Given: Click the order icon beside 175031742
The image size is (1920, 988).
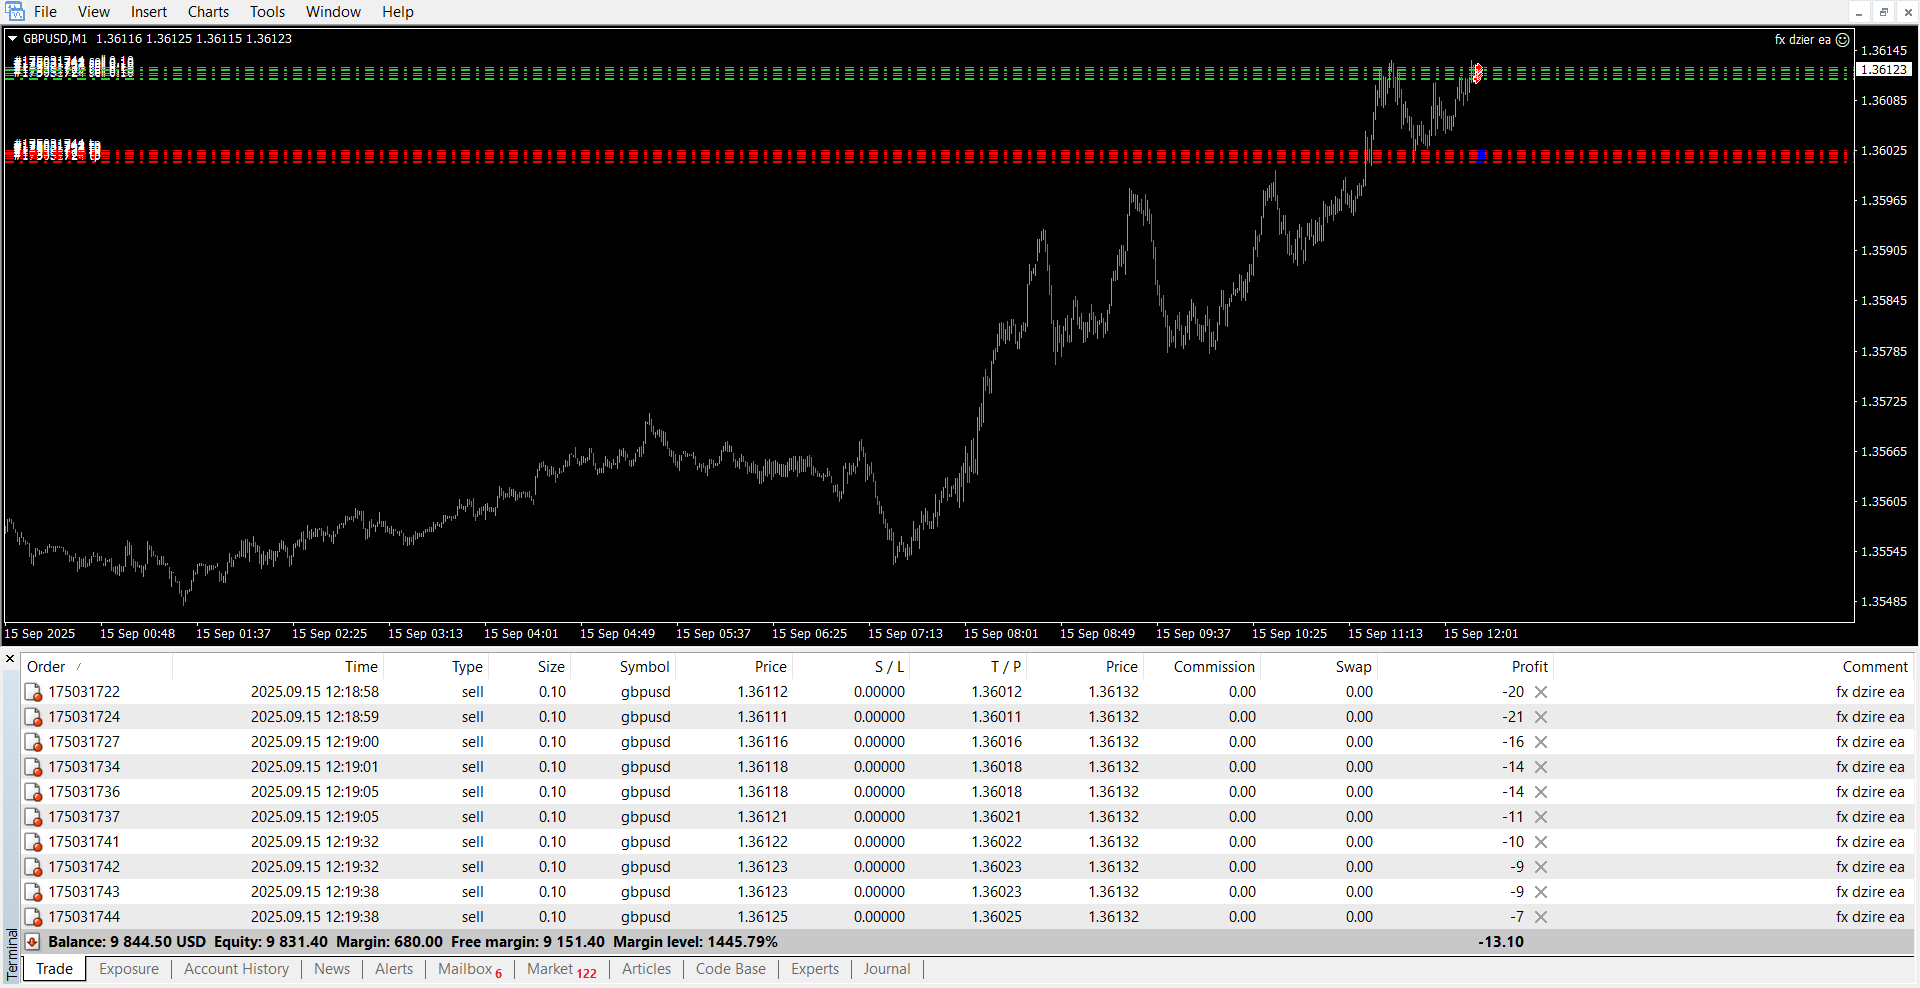Looking at the screenshot, I should click(x=33, y=867).
